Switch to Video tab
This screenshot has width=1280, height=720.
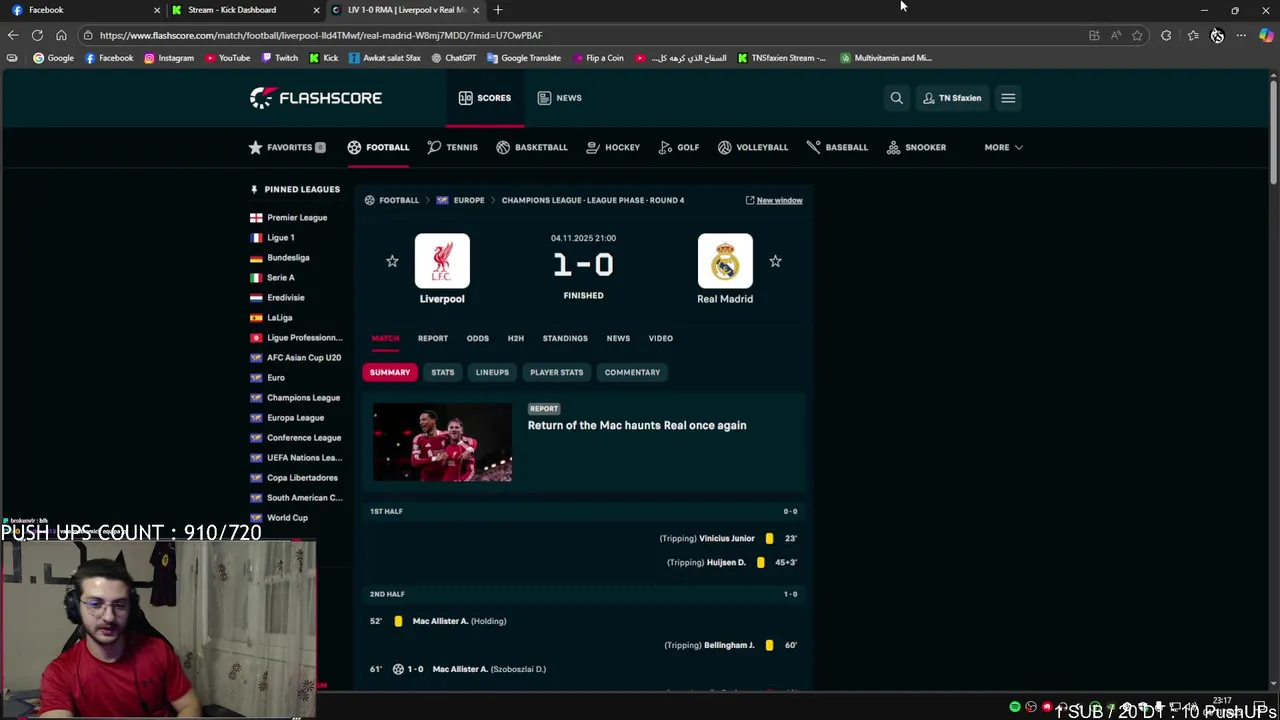click(661, 338)
